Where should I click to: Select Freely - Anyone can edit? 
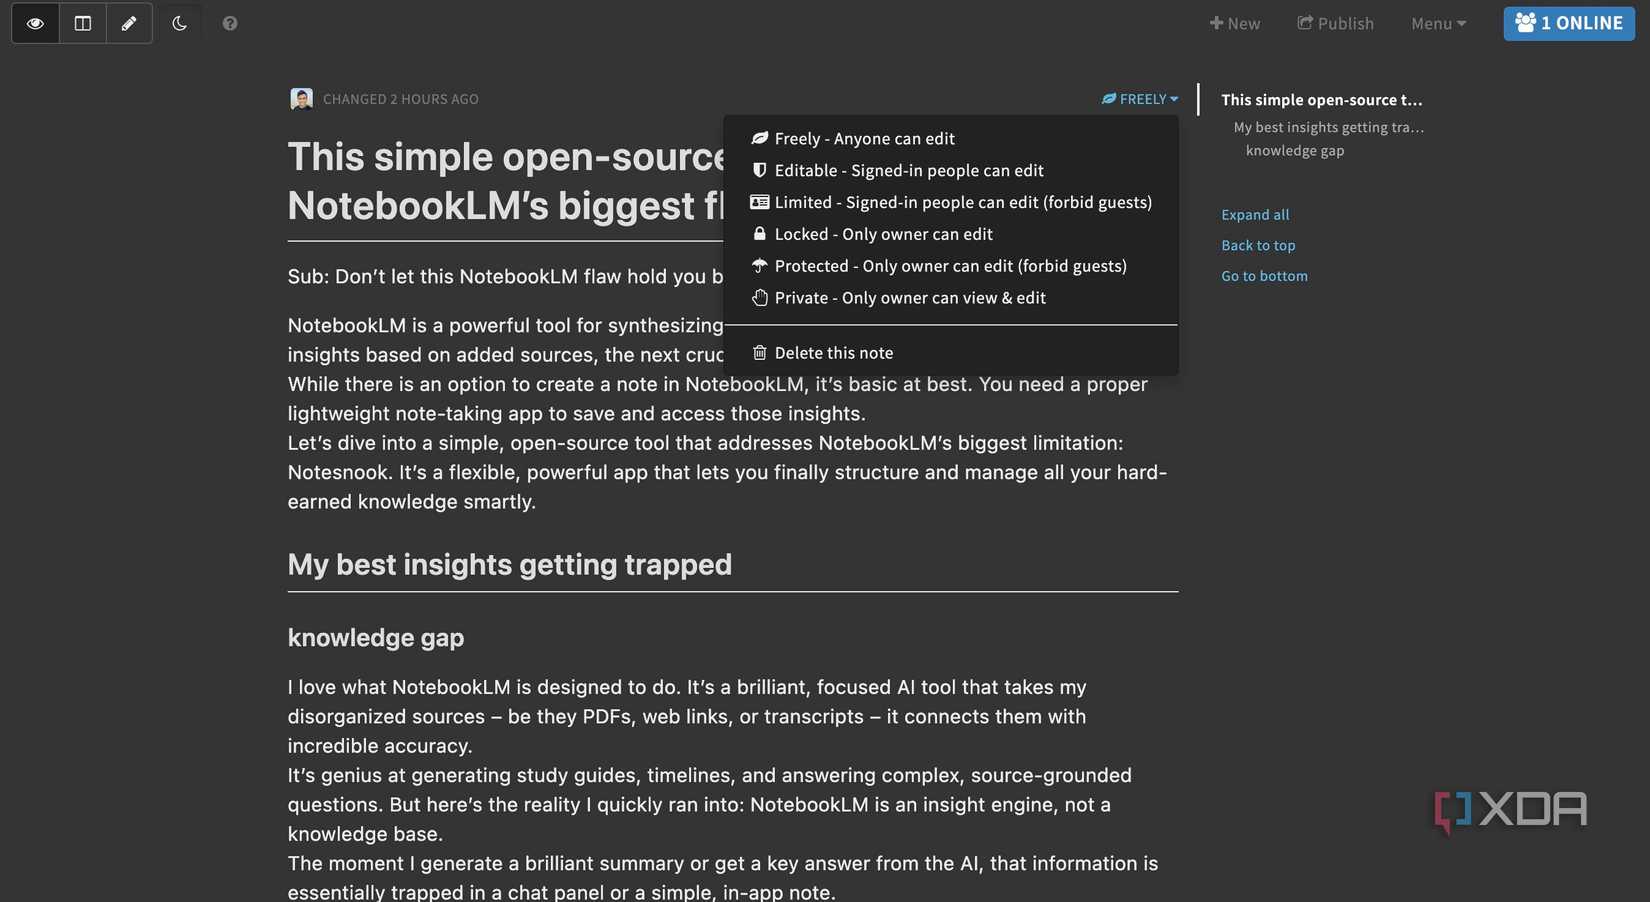[x=864, y=139]
